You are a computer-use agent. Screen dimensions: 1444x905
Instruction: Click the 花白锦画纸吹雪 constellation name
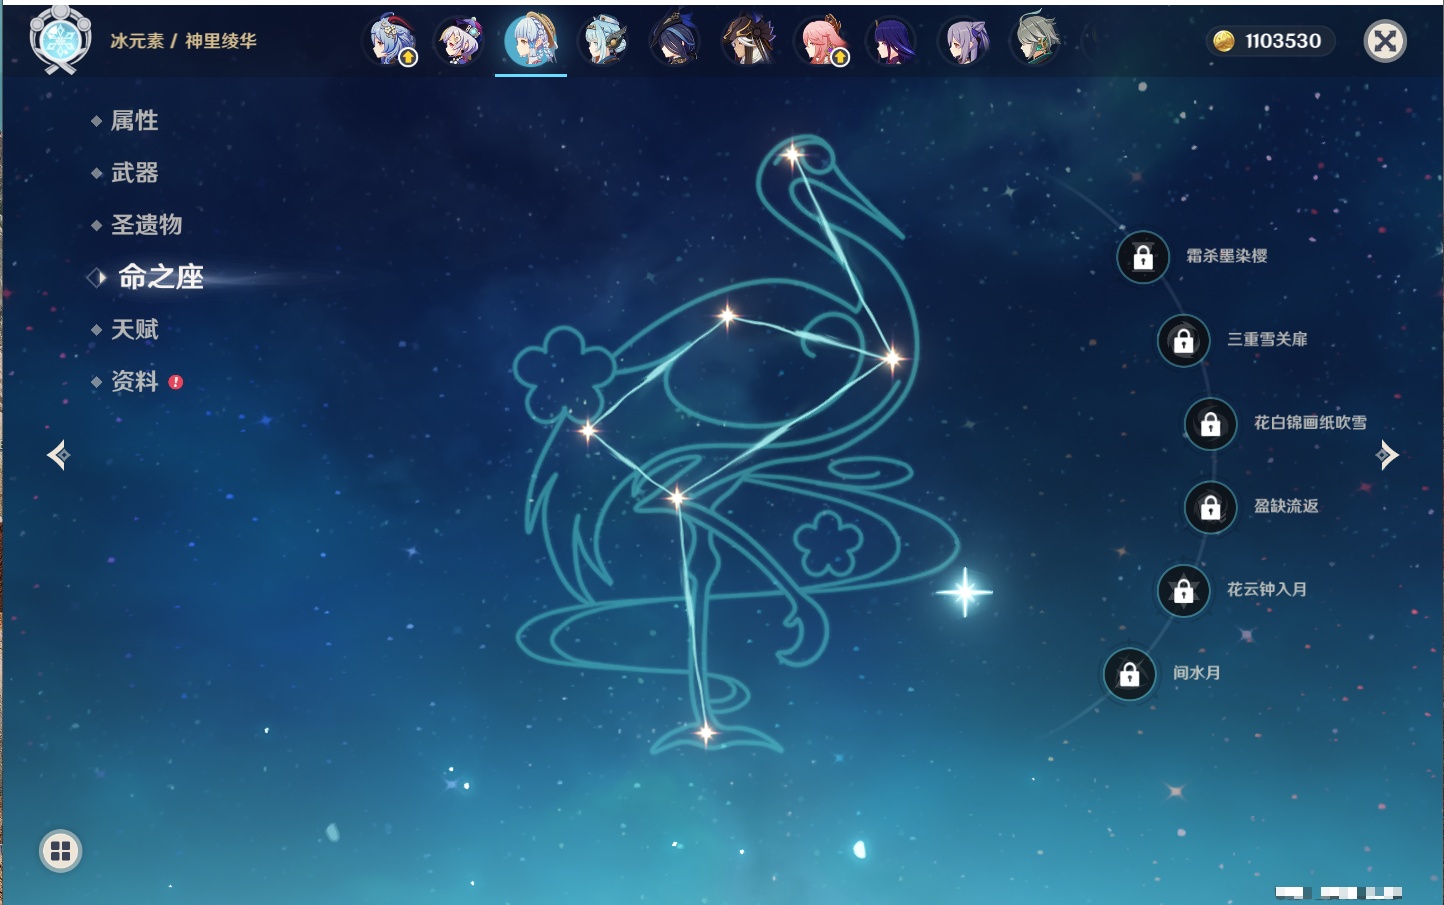tap(1310, 423)
